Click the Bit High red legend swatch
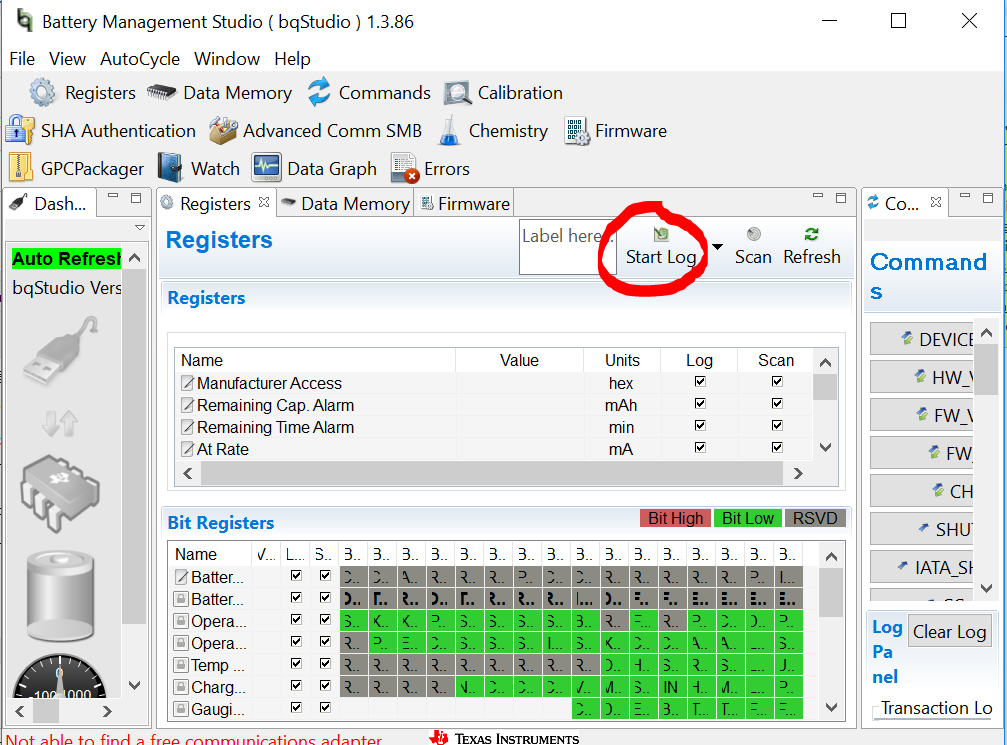 (676, 518)
